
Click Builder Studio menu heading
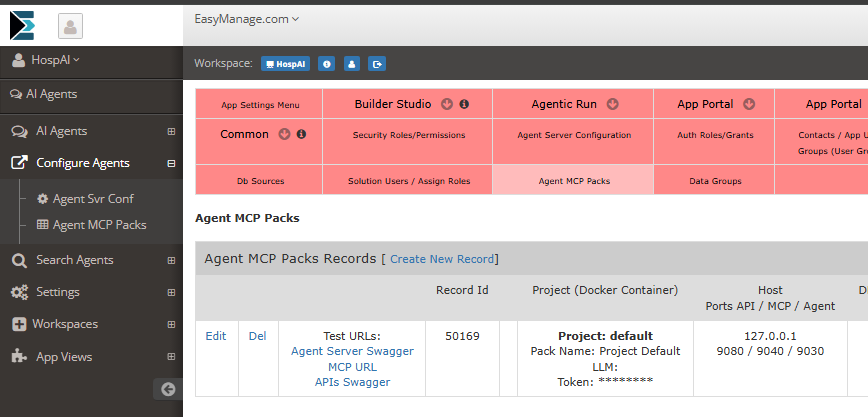pos(393,104)
